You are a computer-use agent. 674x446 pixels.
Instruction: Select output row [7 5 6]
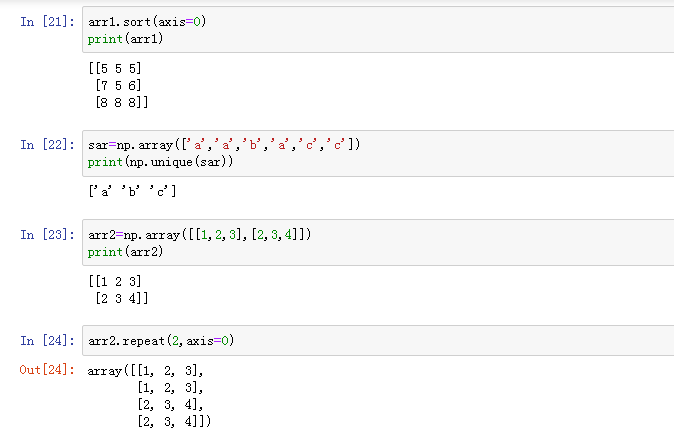[118, 86]
